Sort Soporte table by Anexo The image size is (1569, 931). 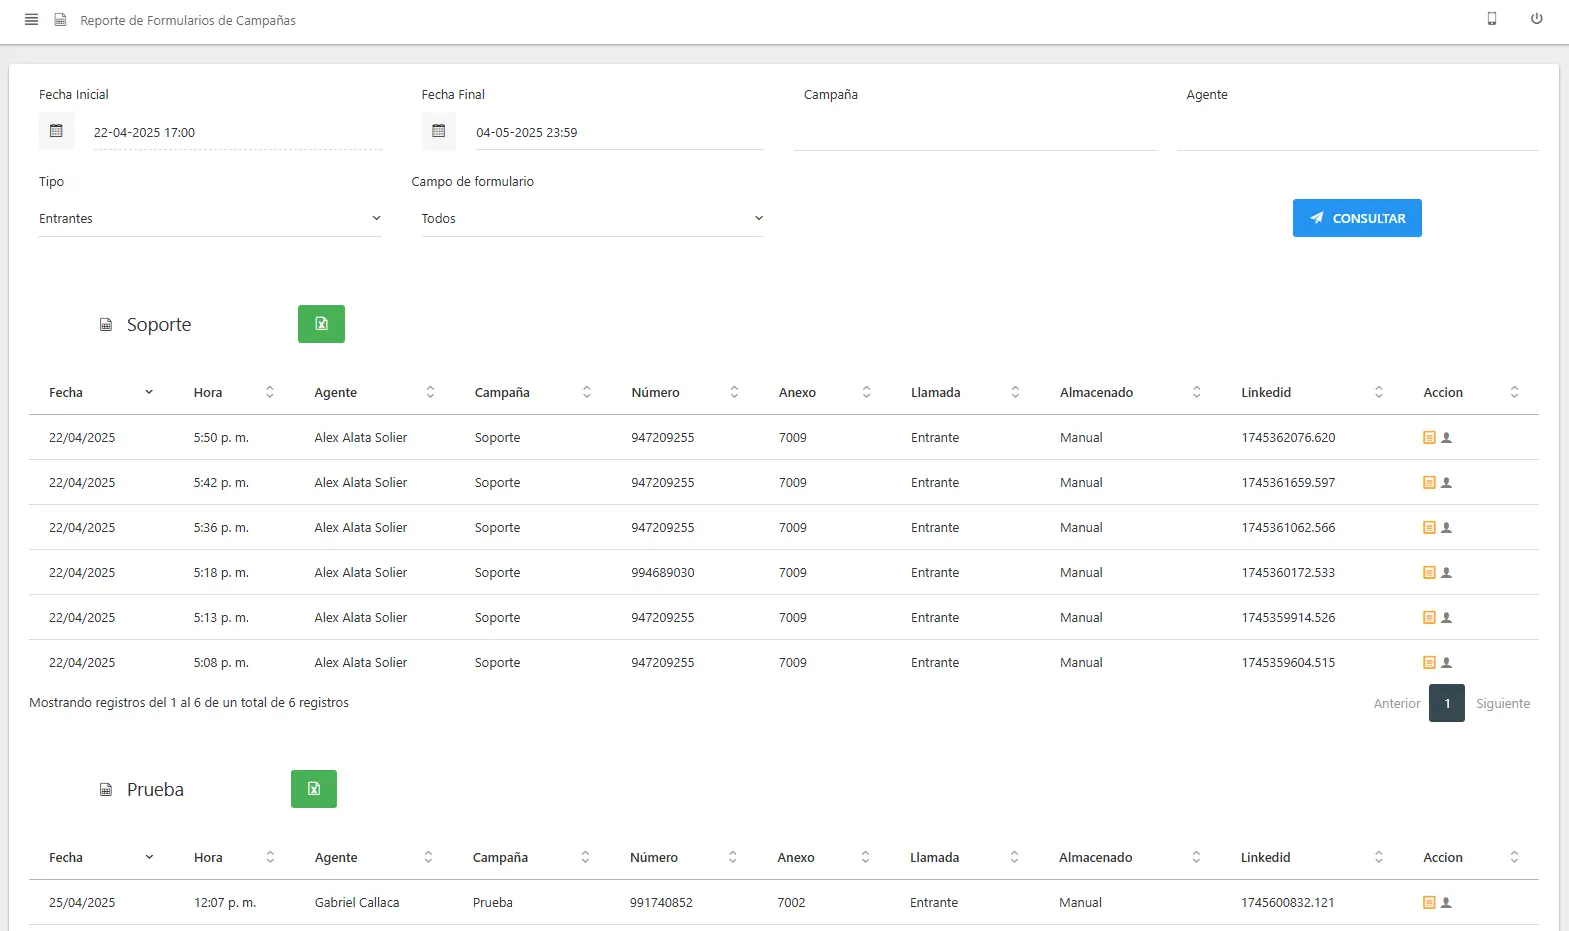pyautogui.click(x=825, y=392)
